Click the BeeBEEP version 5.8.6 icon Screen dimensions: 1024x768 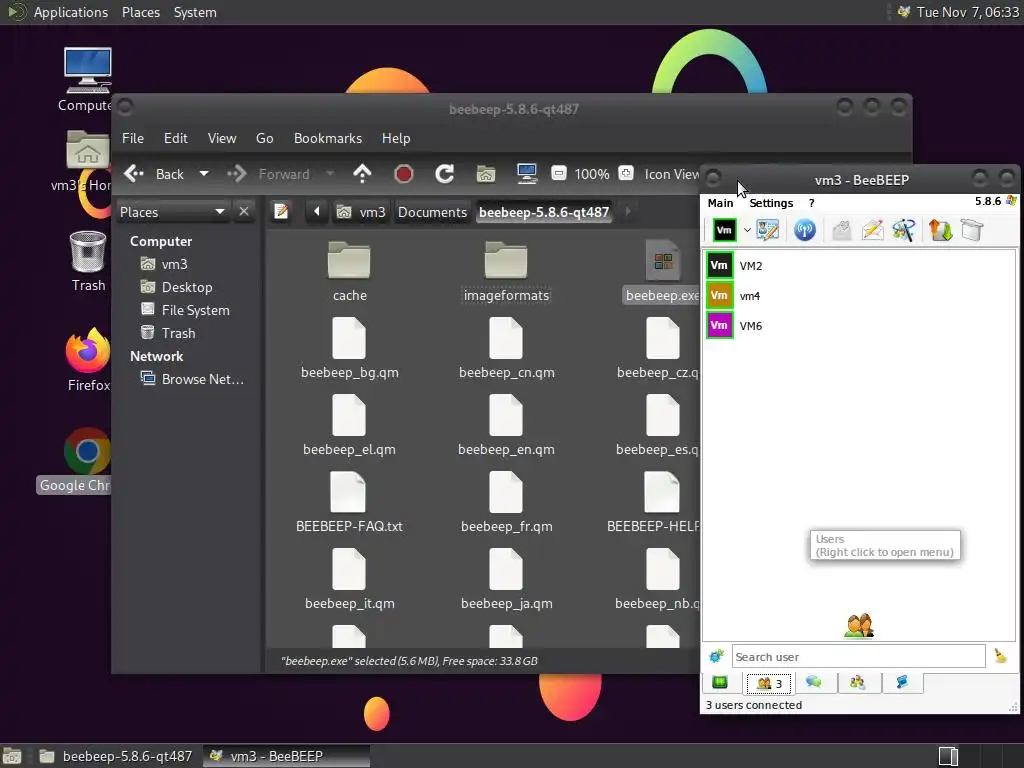(x=1011, y=201)
